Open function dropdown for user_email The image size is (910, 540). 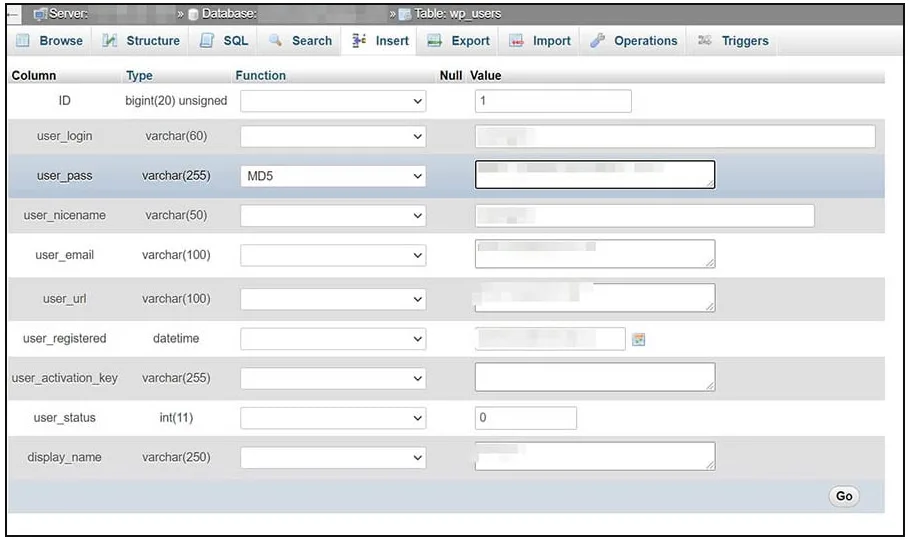point(333,255)
